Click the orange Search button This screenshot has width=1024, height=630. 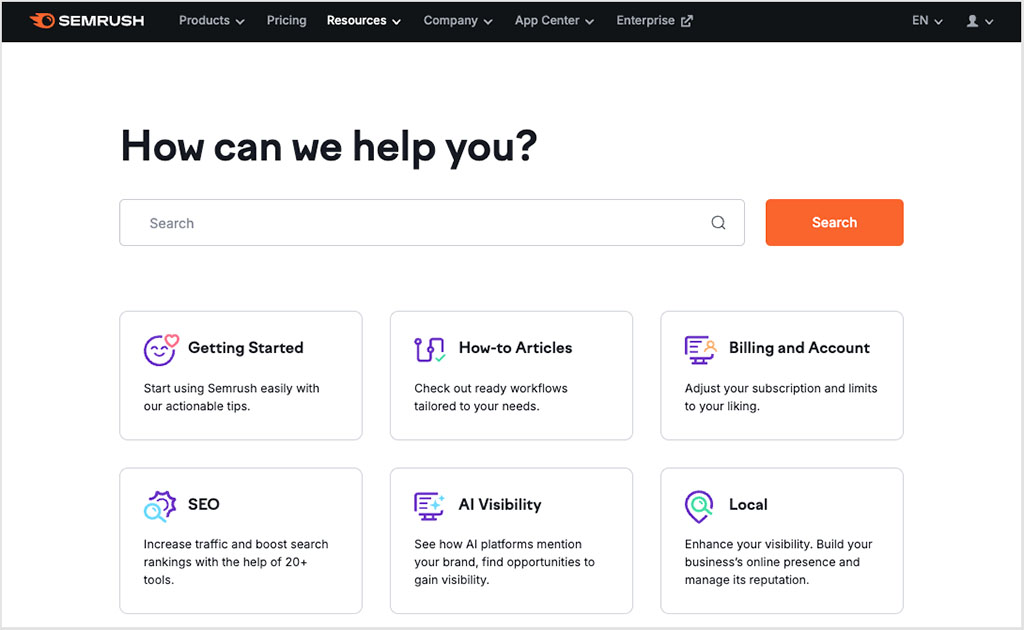[x=834, y=222]
